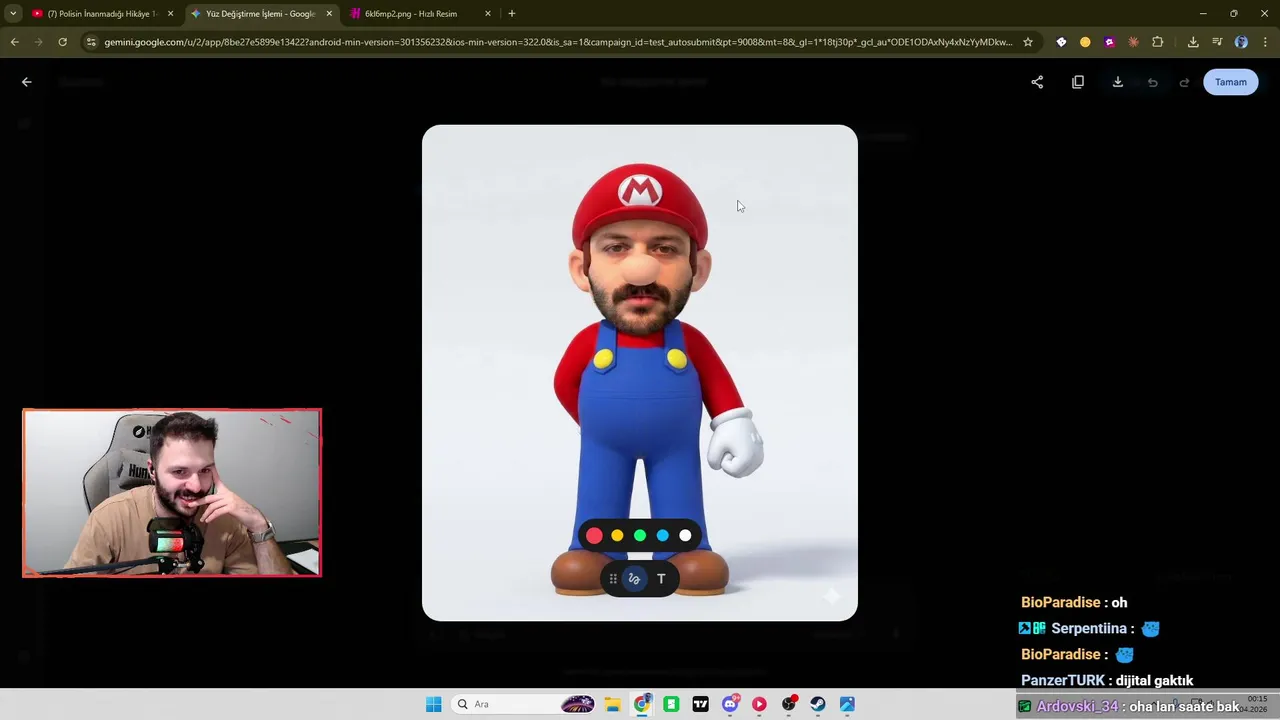Open Steam from the taskbar
This screenshot has width=1280, height=720.
click(x=818, y=704)
